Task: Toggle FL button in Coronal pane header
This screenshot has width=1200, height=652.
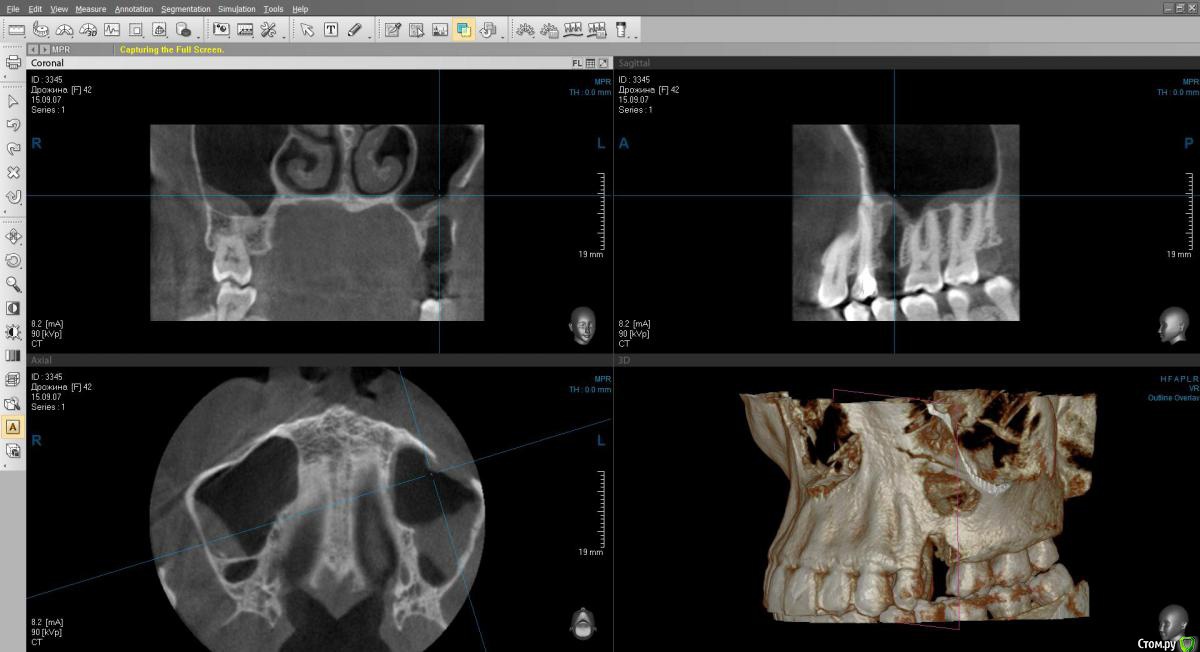Action: click(577, 63)
